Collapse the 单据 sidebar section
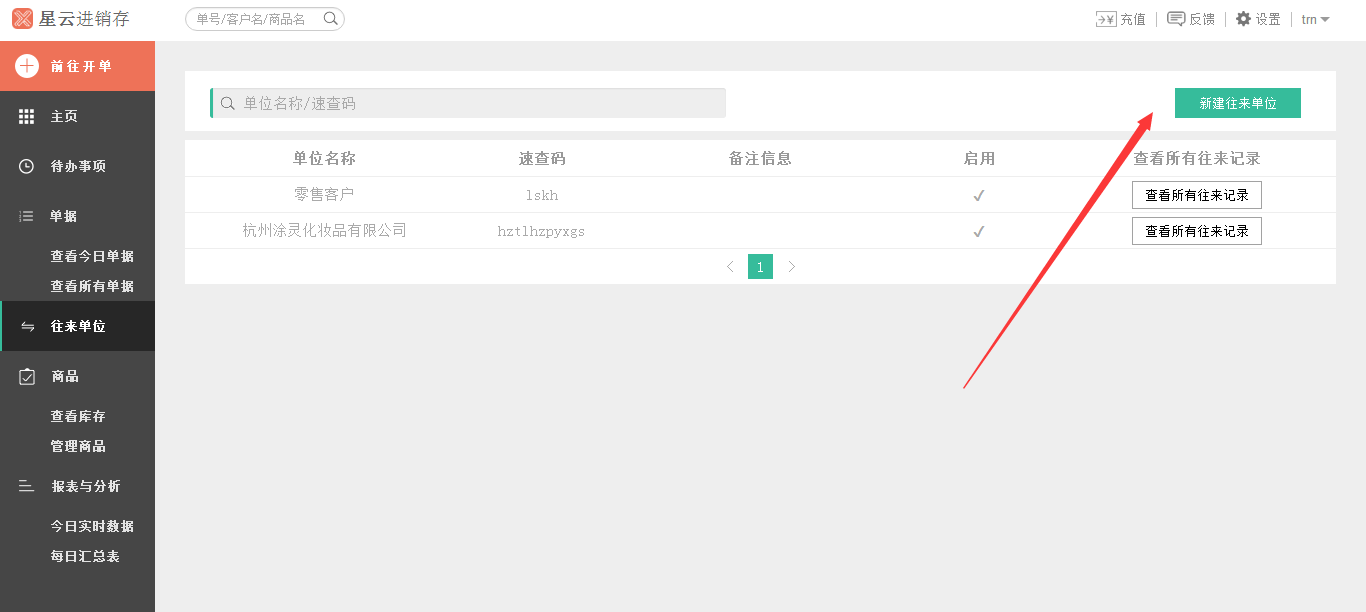This screenshot has height=612, width=1366. 64,216
